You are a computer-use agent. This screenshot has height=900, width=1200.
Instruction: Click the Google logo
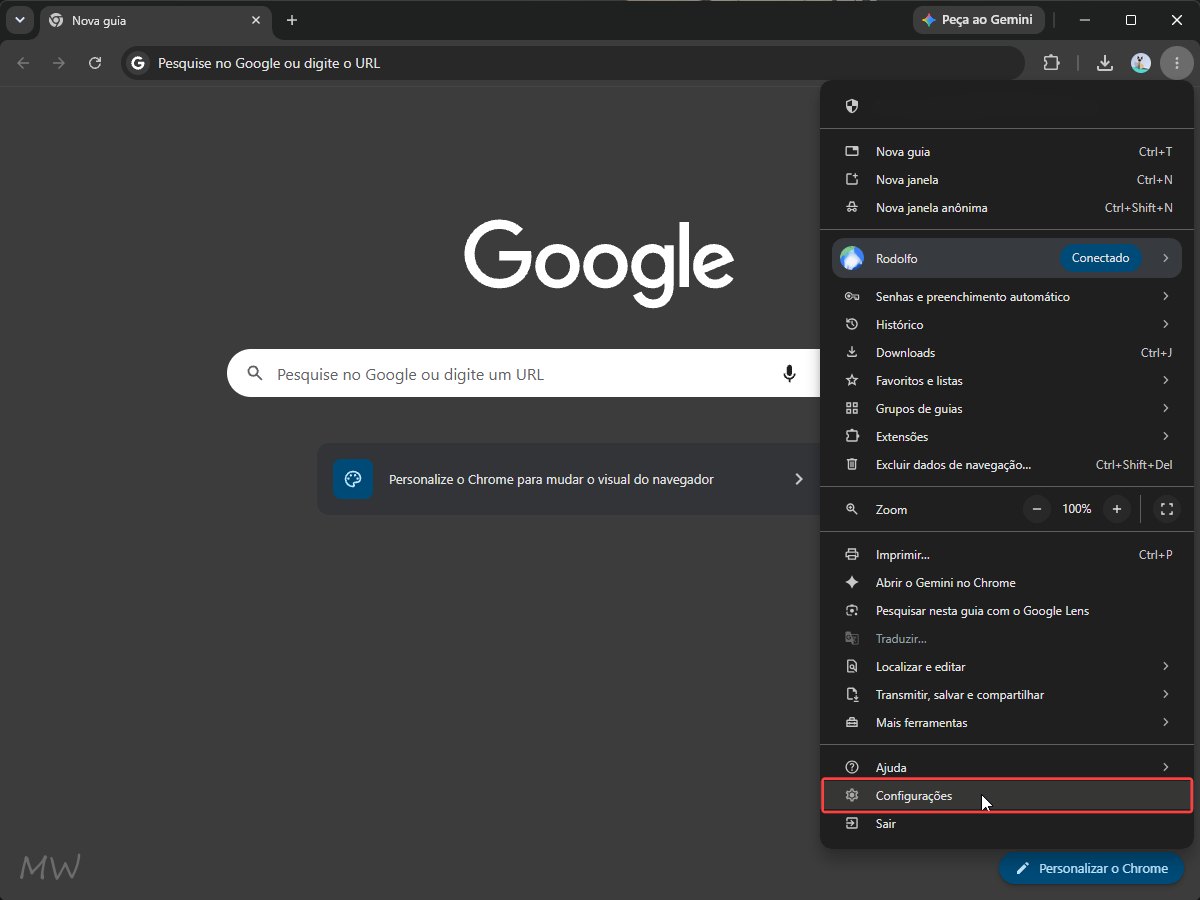click(599, 263)
